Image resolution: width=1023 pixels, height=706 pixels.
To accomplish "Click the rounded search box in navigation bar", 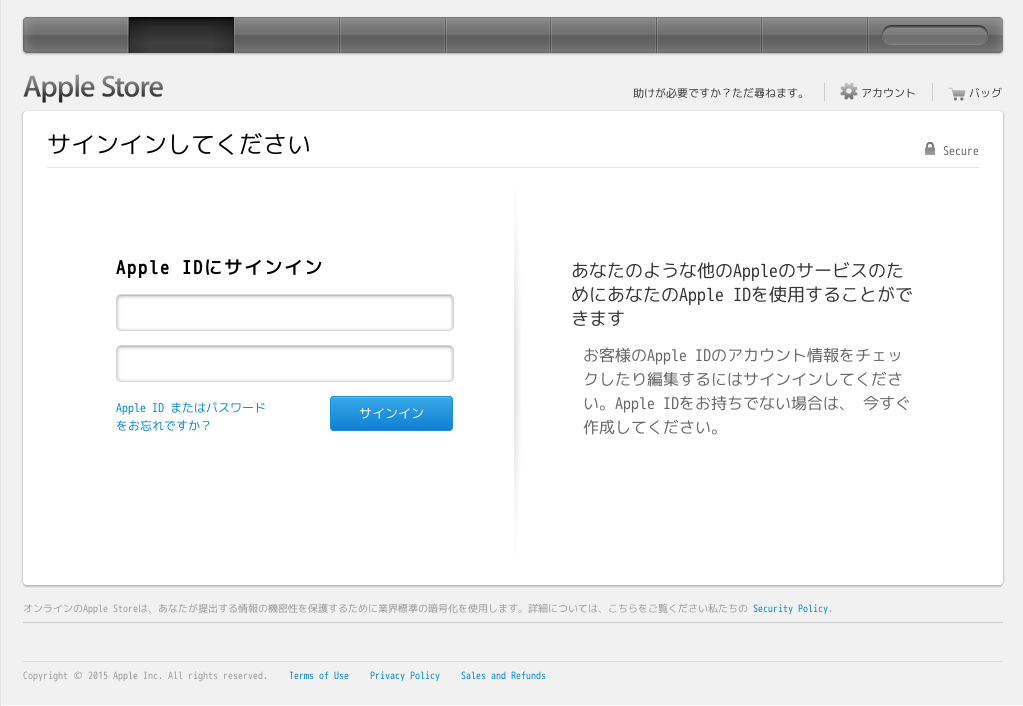I will 935,35.
